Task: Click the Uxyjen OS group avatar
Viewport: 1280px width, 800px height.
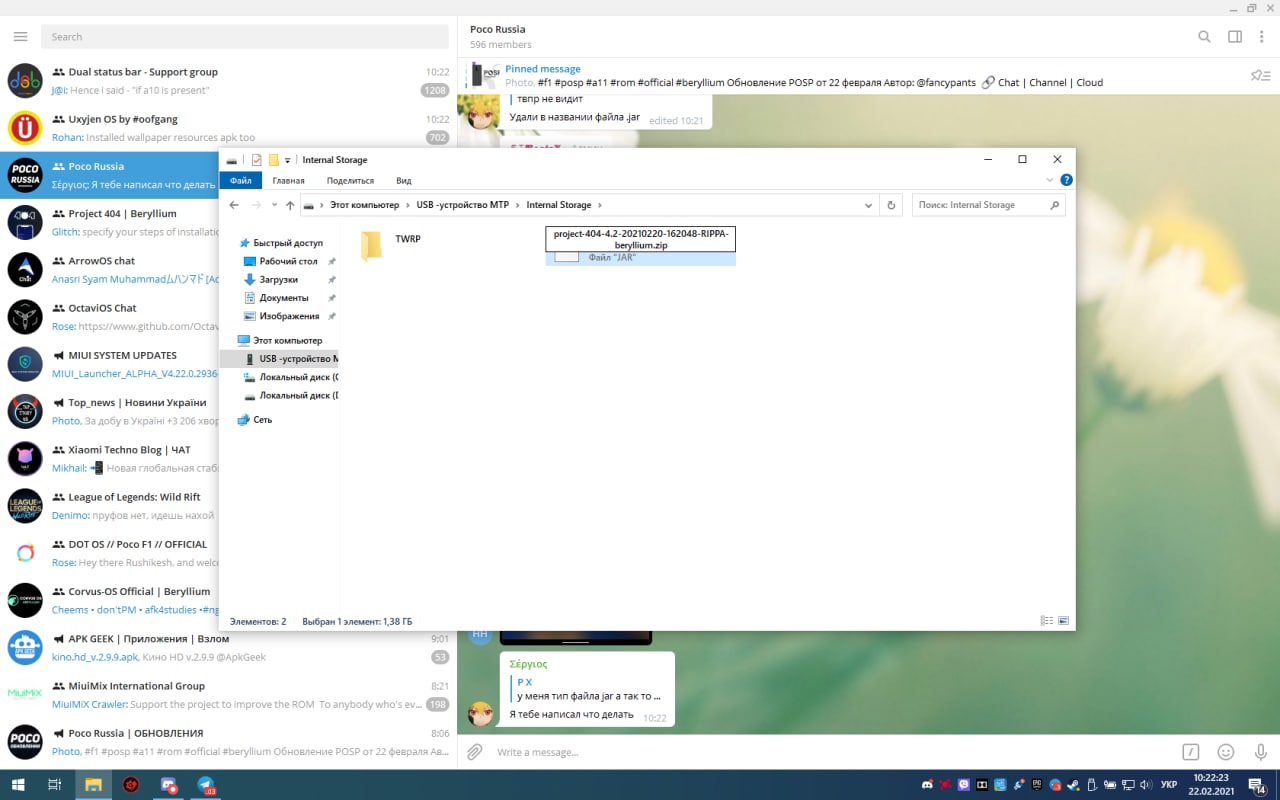Action: click(x=25, y=128)
